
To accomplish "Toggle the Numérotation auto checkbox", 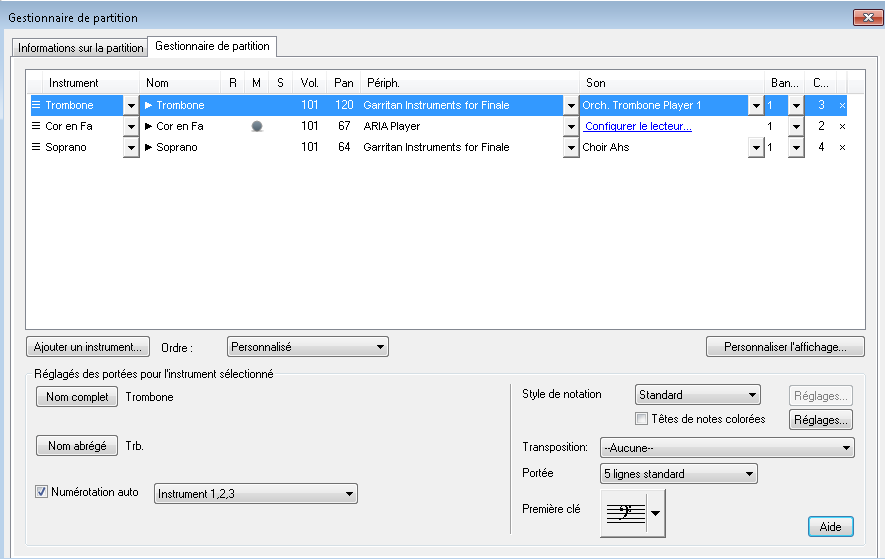I will point(42,492).
